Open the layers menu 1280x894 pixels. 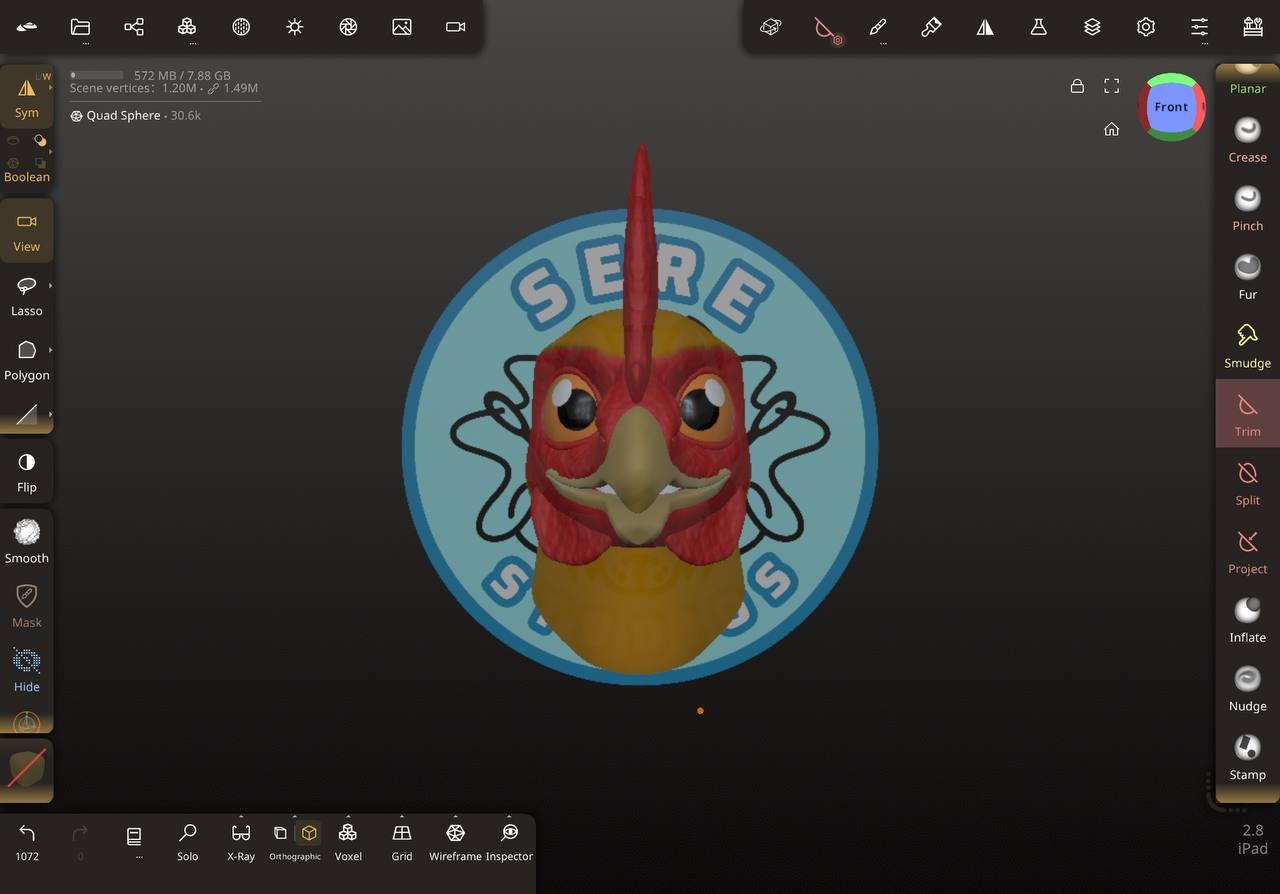coord(1092,27)
